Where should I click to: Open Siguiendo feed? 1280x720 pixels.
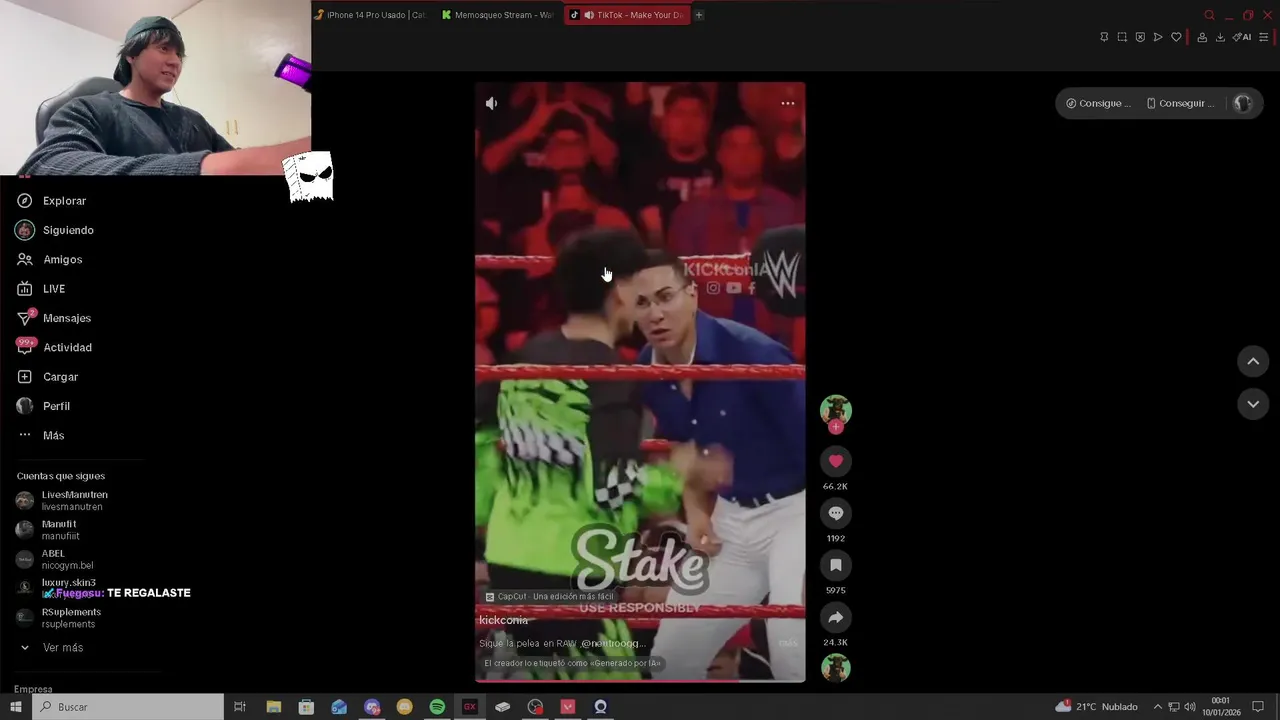coord(55,230)
